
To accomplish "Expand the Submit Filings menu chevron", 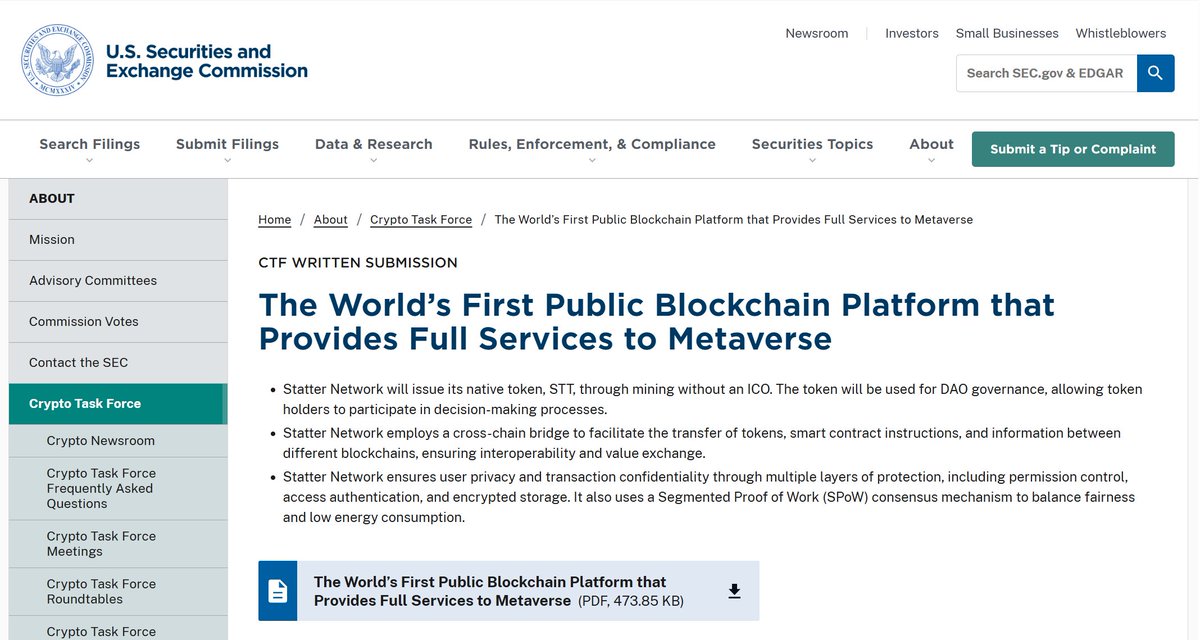I will 228,161.
